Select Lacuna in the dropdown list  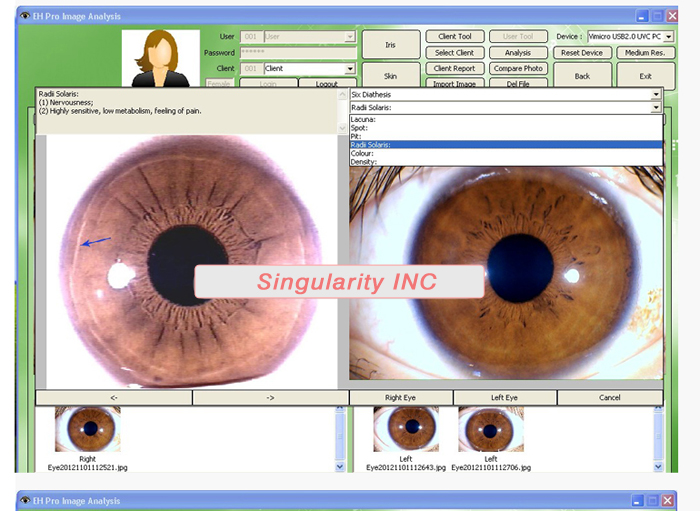tap(506, 119)
